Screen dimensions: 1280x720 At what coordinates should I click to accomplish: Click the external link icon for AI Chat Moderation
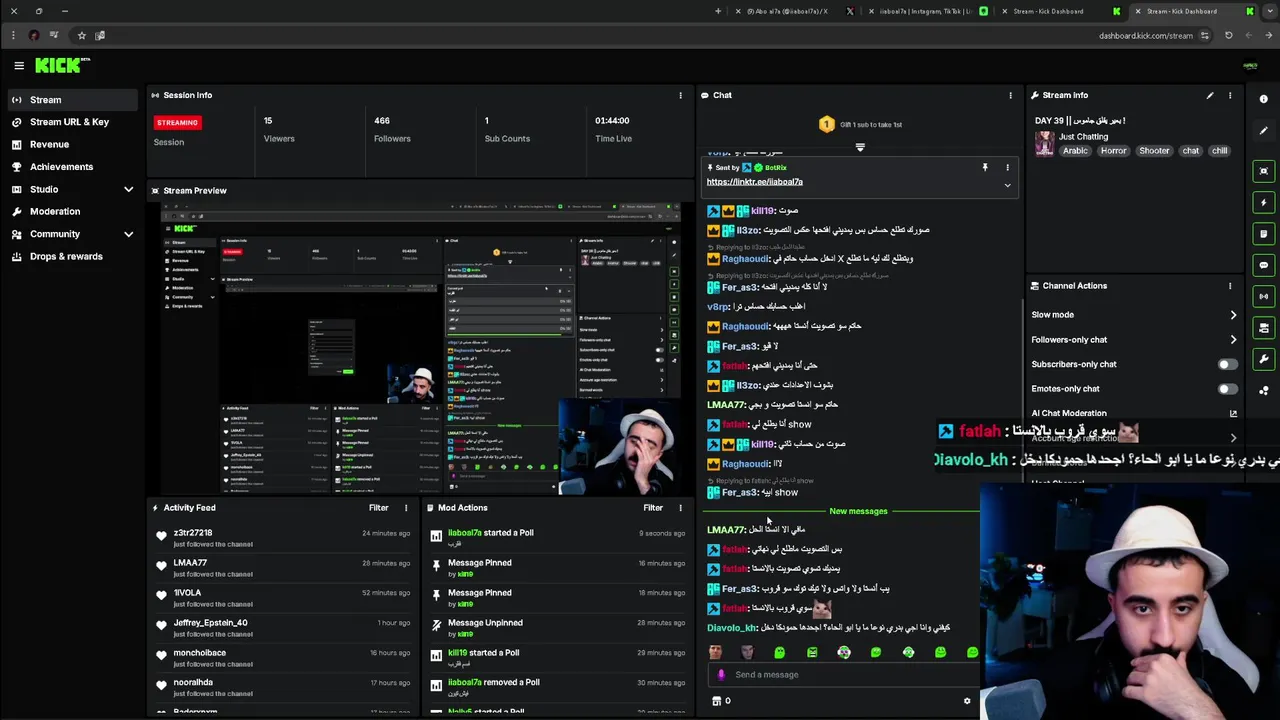[x=1233, y=413]
